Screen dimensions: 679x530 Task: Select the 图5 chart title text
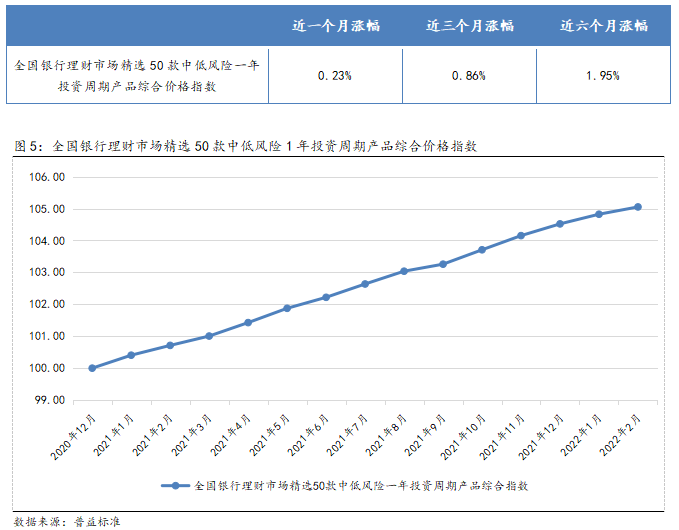click(246, 146)
